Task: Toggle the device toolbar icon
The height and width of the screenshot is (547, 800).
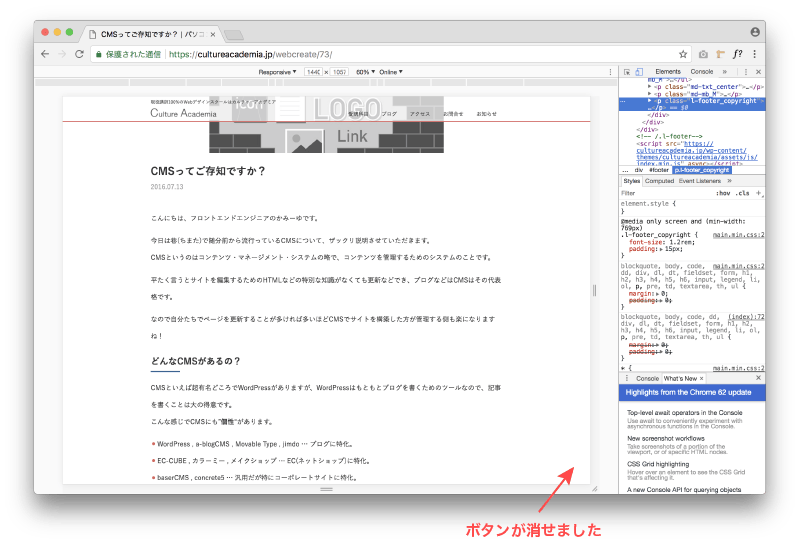Action: point(639,72)
